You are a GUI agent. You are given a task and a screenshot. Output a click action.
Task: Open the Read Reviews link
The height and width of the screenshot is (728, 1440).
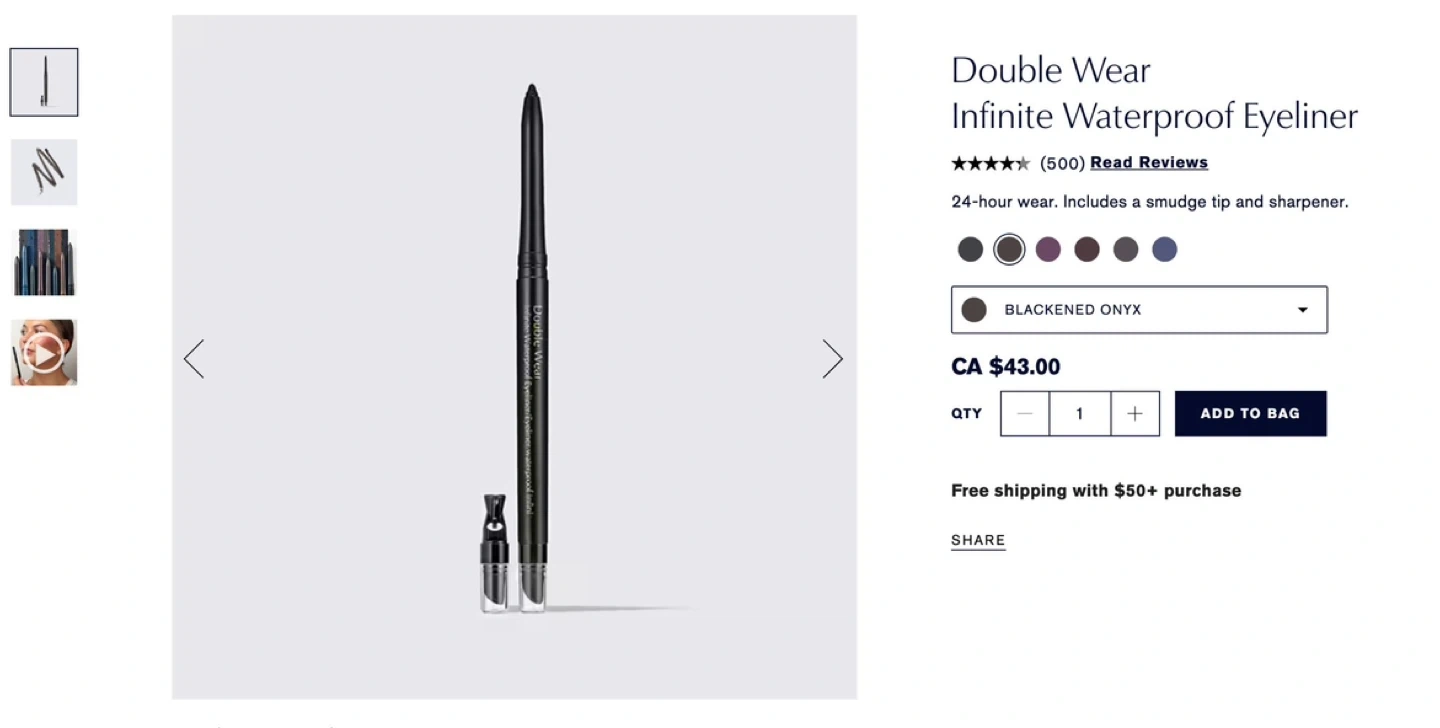pos(1148,163)
